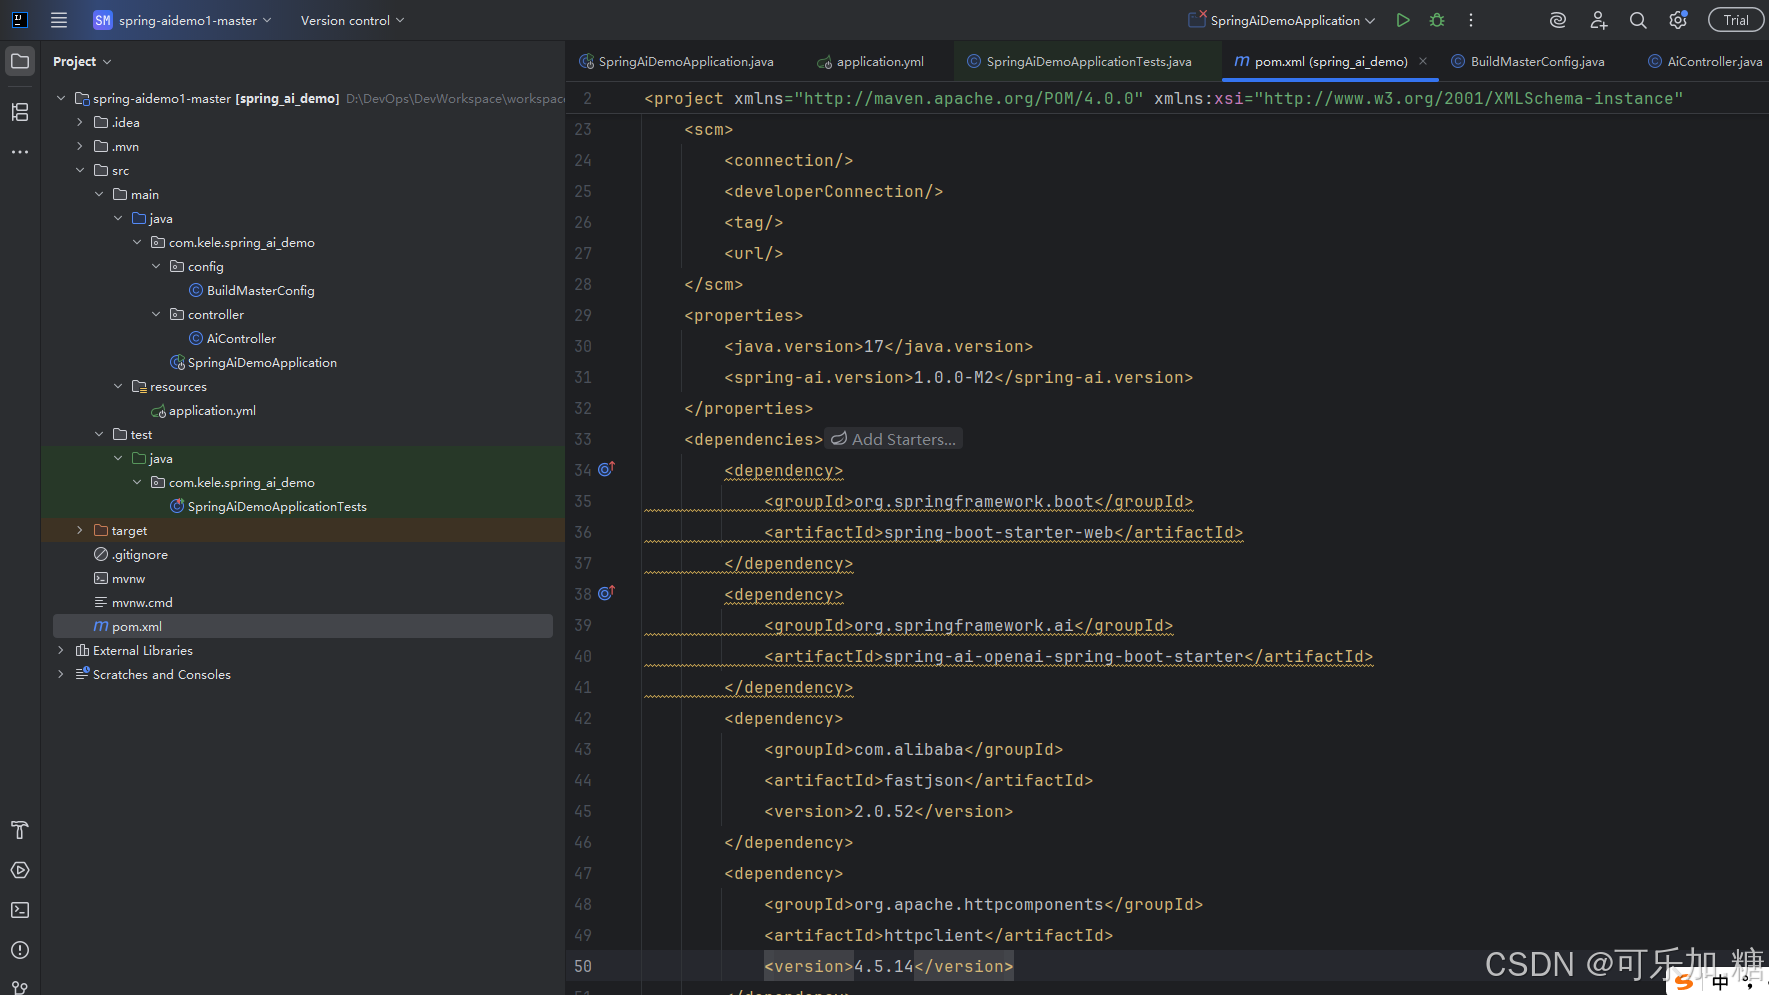The image size is (1769, 995).
Task: Open the SpringAiDemoApplication run configuration dropdown
Action: tap(1282, 20)
